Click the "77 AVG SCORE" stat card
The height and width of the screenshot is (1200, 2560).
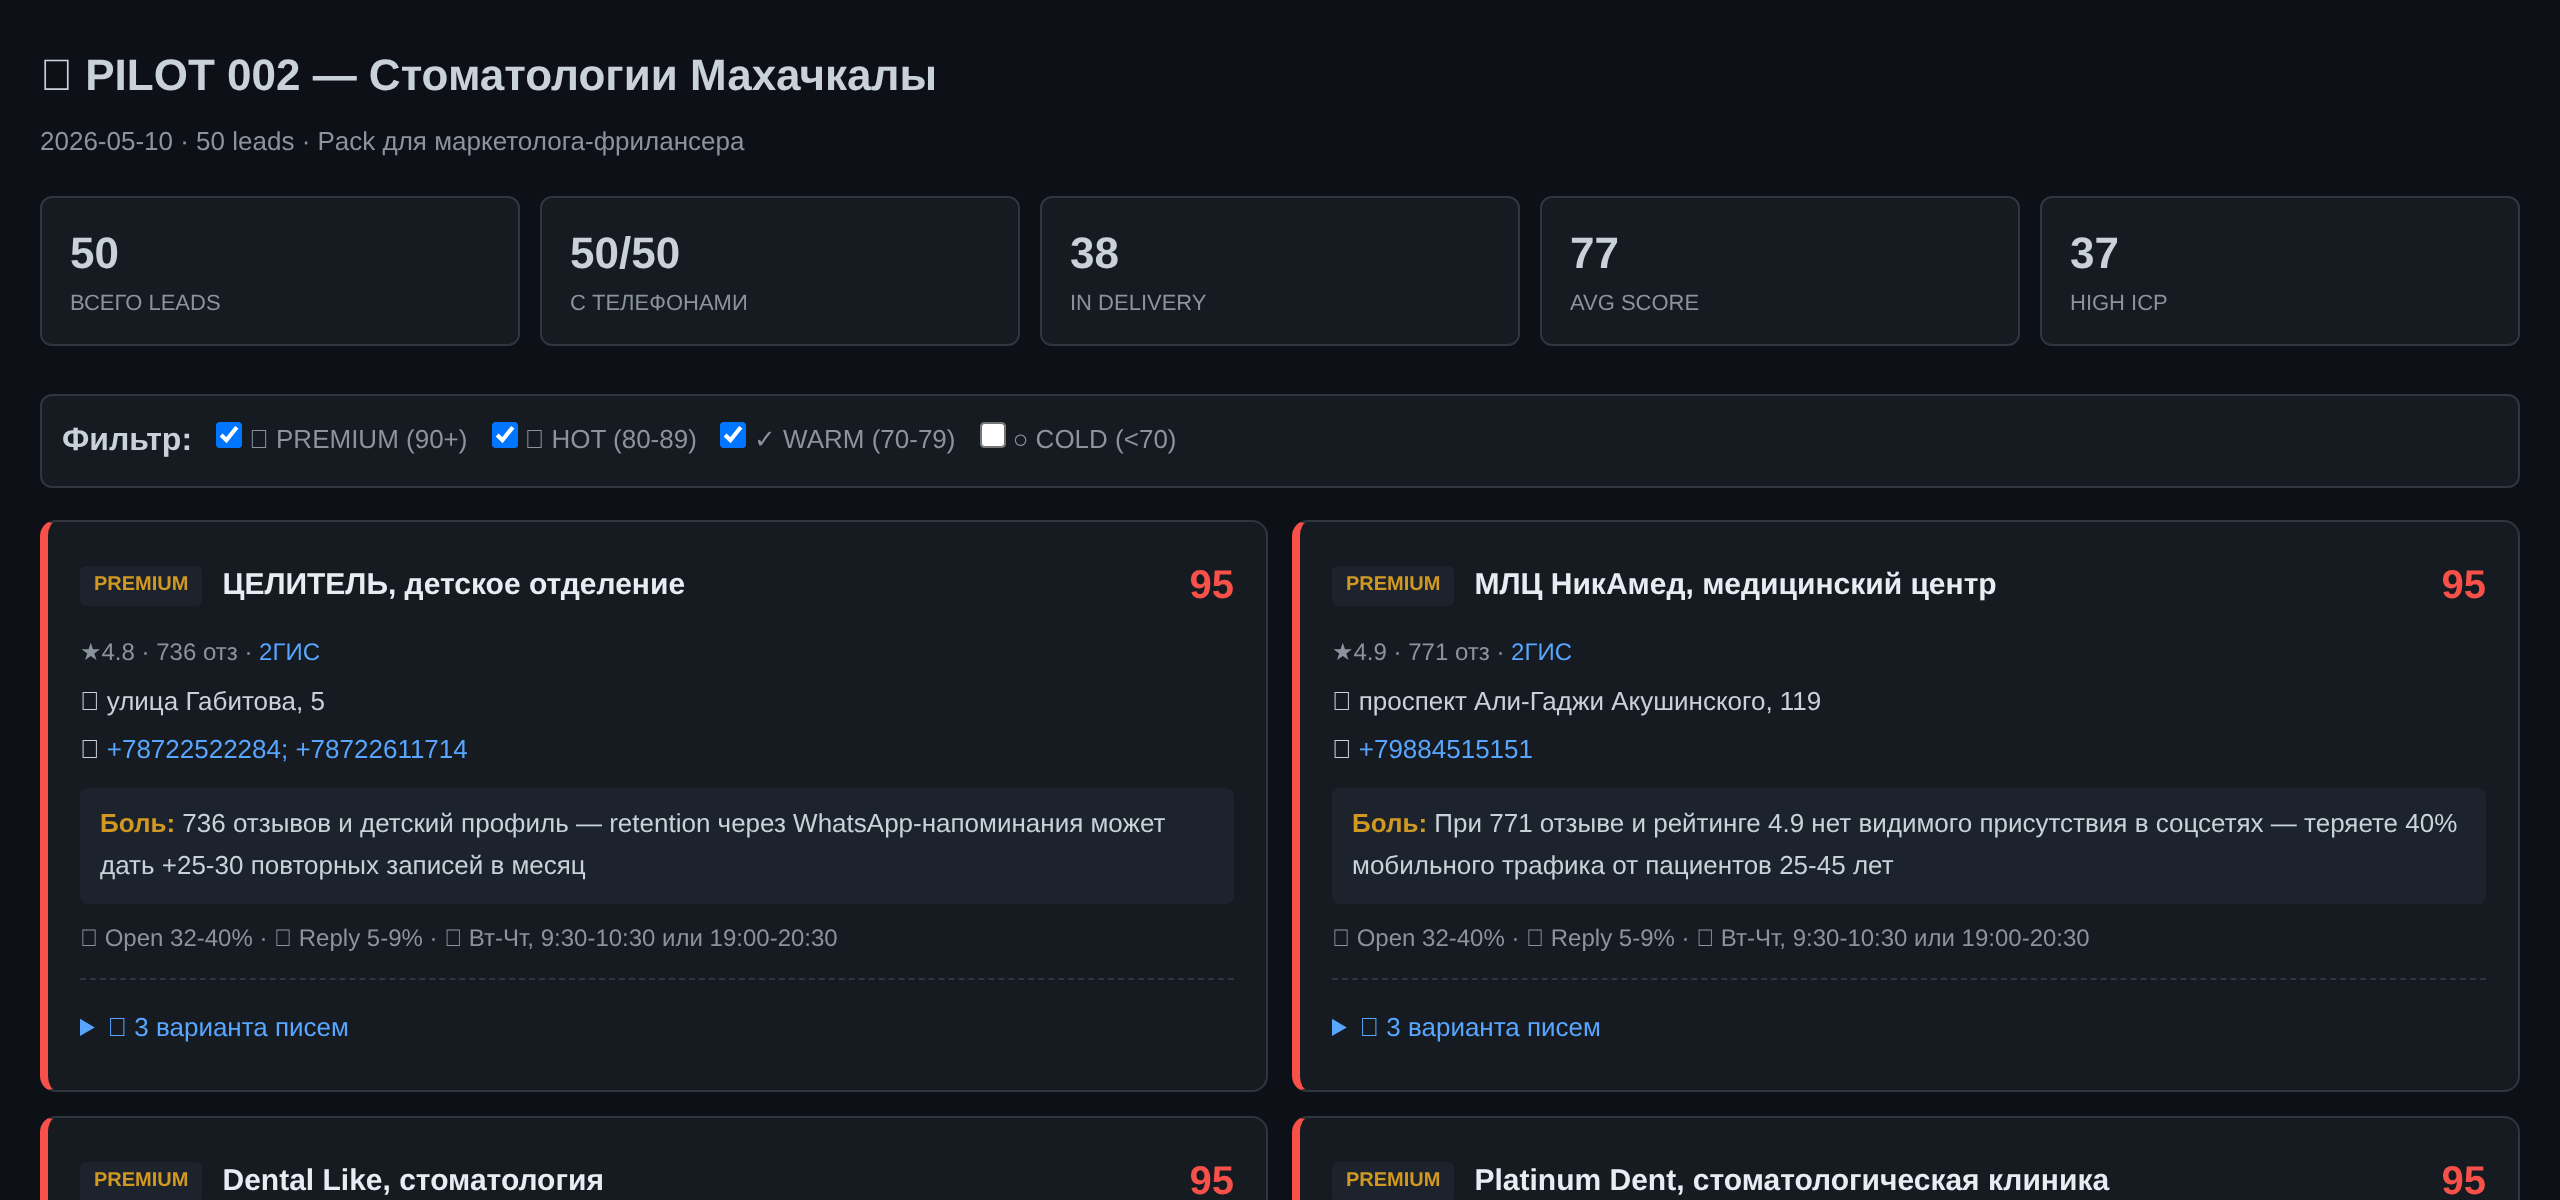click(x=1780, y=271)
